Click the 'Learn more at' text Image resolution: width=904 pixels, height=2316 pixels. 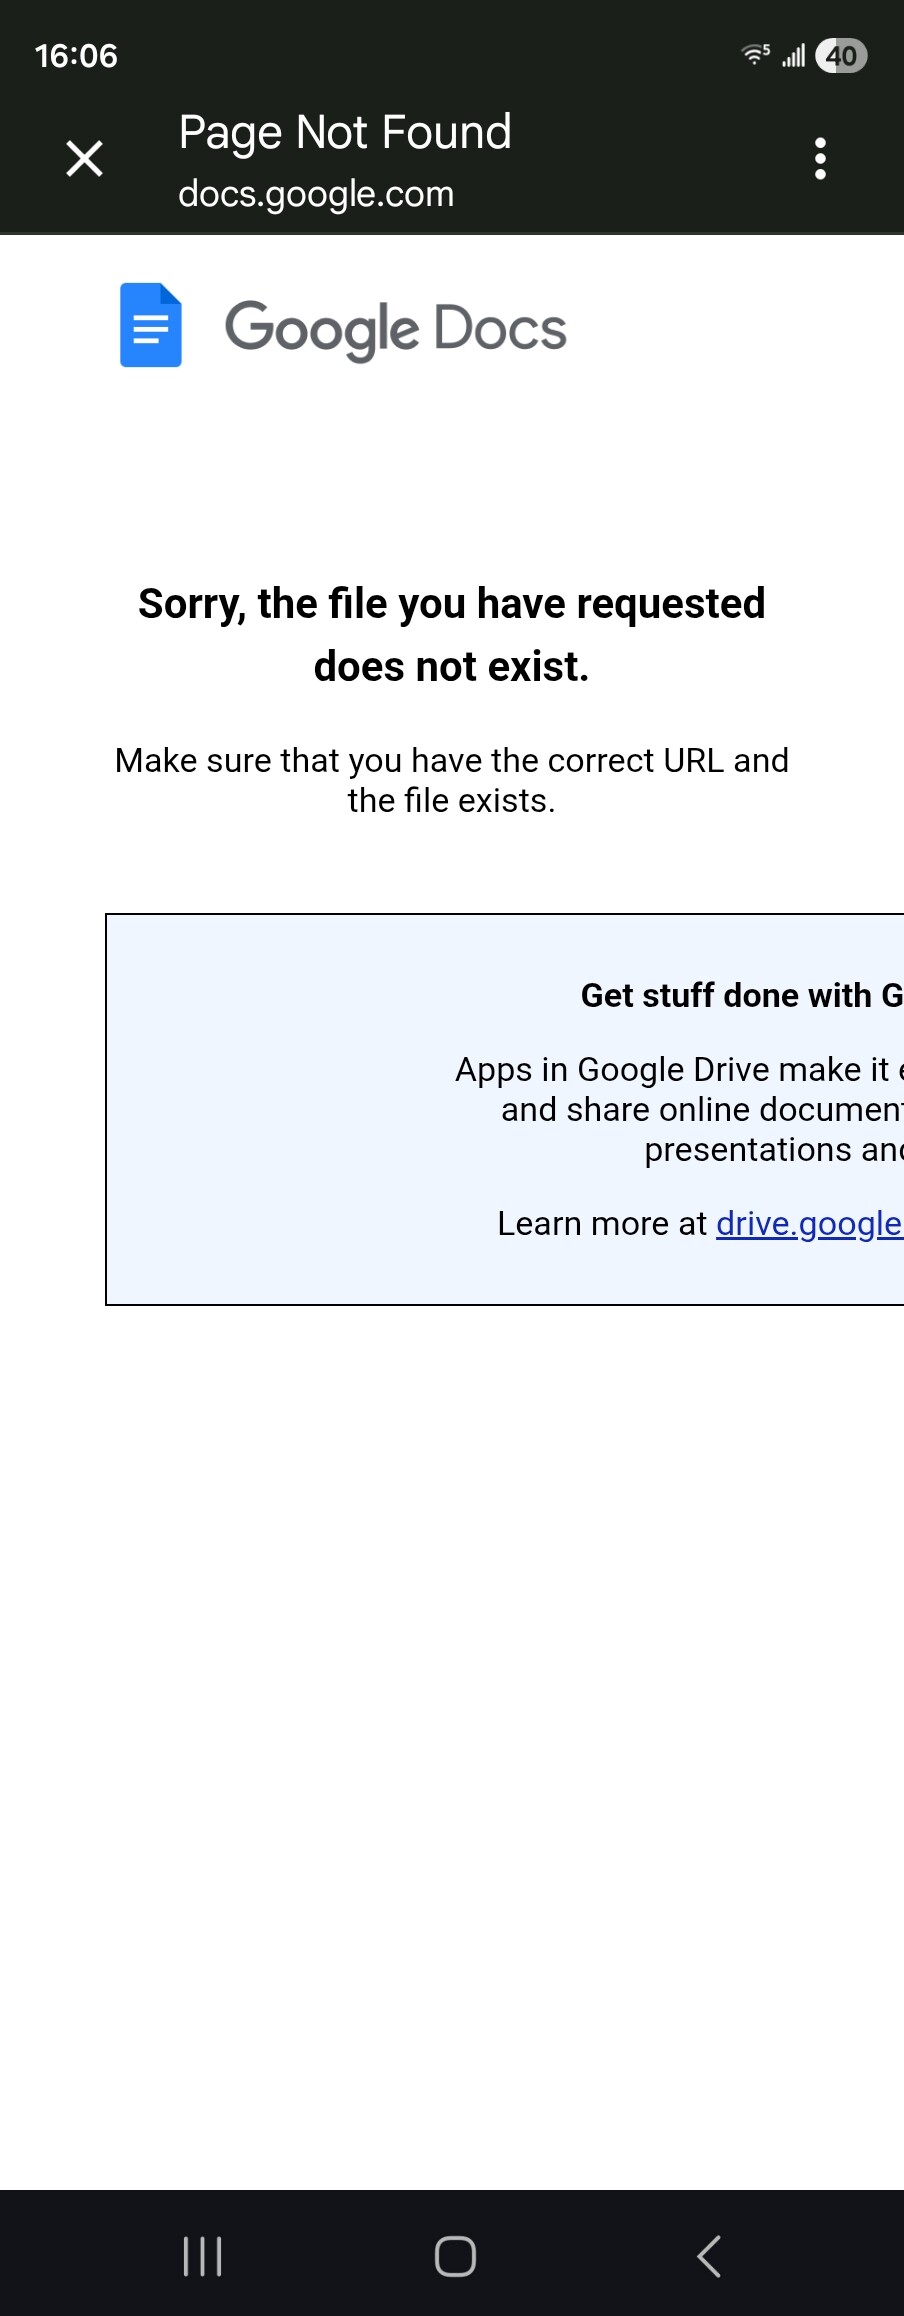click(602, 1223)
